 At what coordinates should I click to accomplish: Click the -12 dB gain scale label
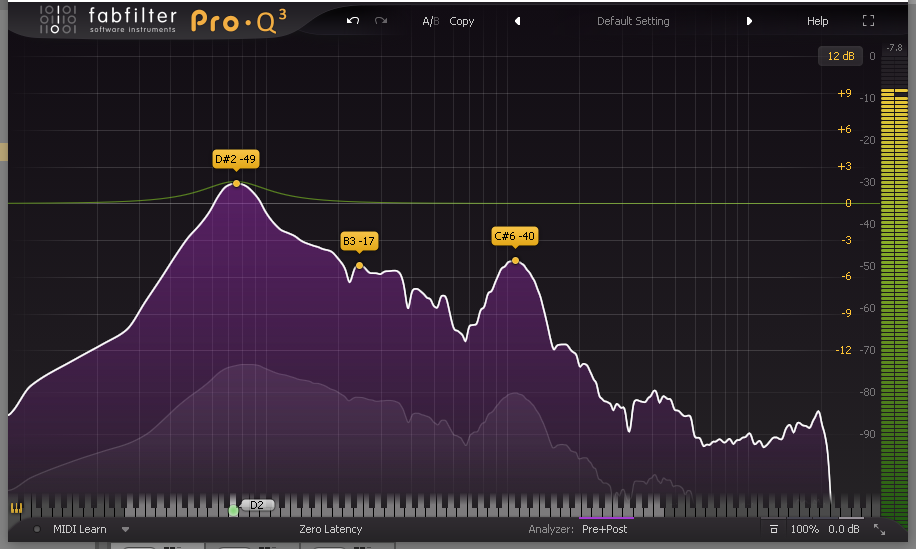coord(843,350)
